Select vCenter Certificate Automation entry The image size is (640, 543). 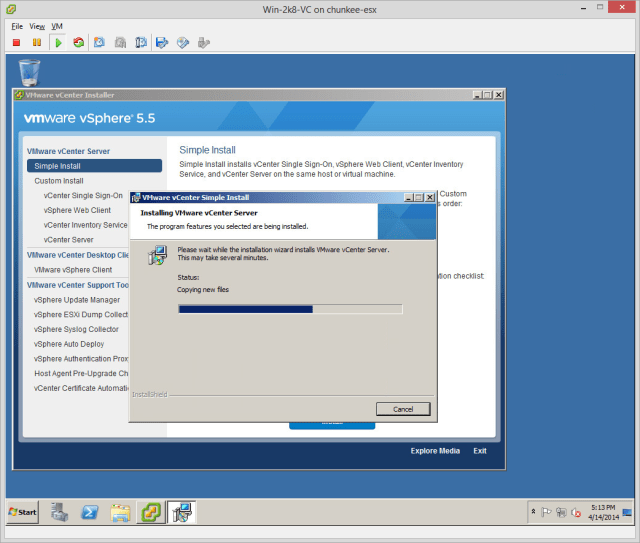[81, 388]
